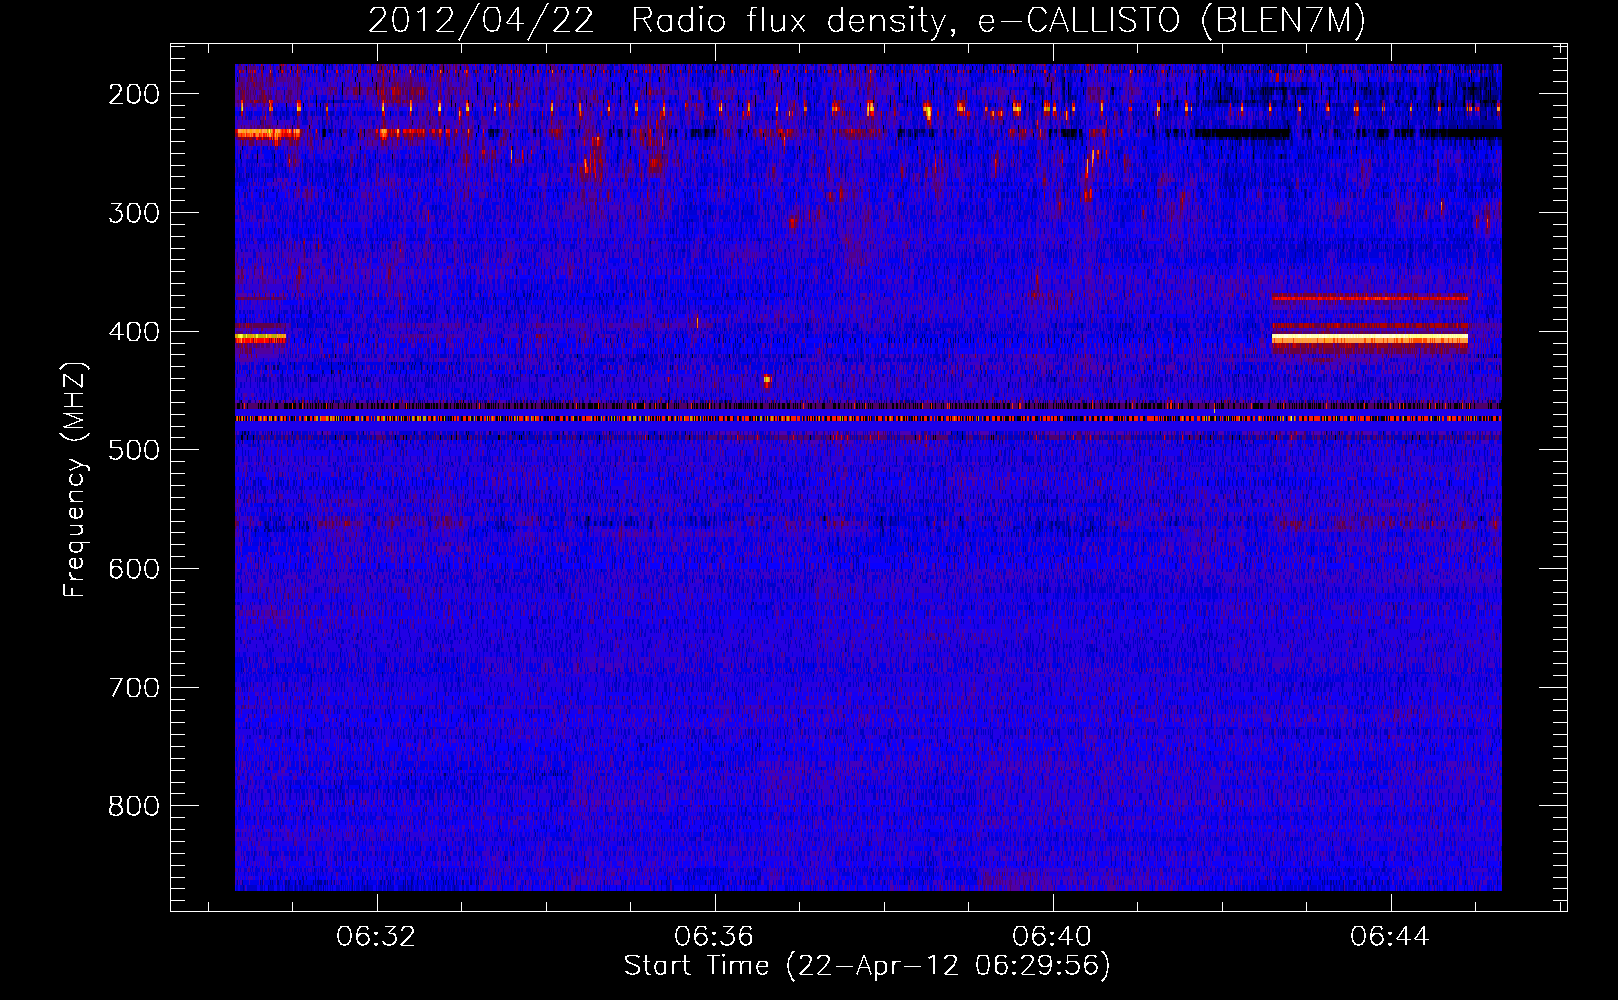This screenshot has width=1618, height=1000.
Task: Click the plot title "2012/04/22 Radio flux density, e-CALLISTO (BLEN7M)"
Action: pos(867,20)
